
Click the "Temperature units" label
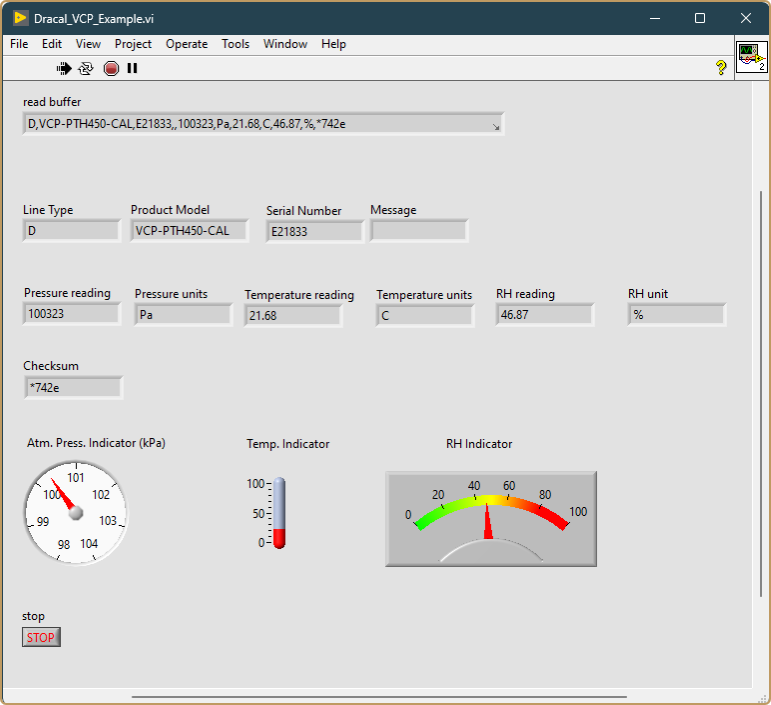coord(424,295)
